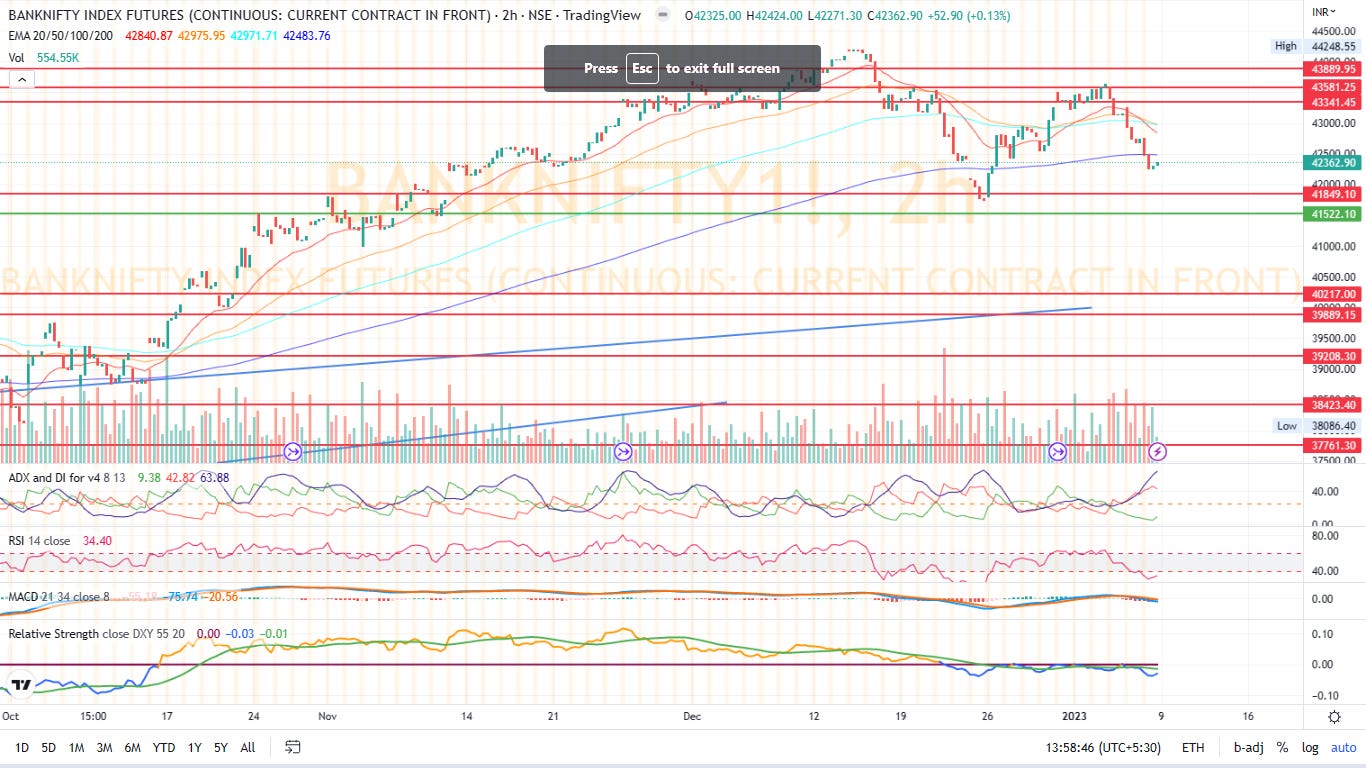Click market status pill beside TradingView title

click(x=664, y=16)
